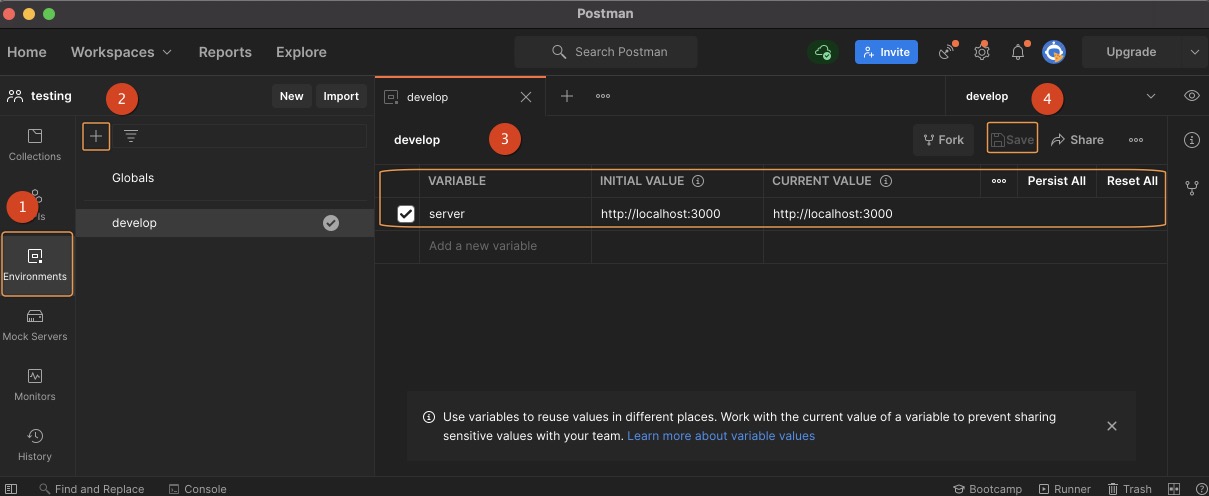Open the user avatar menu

[x=1054, y=52]
